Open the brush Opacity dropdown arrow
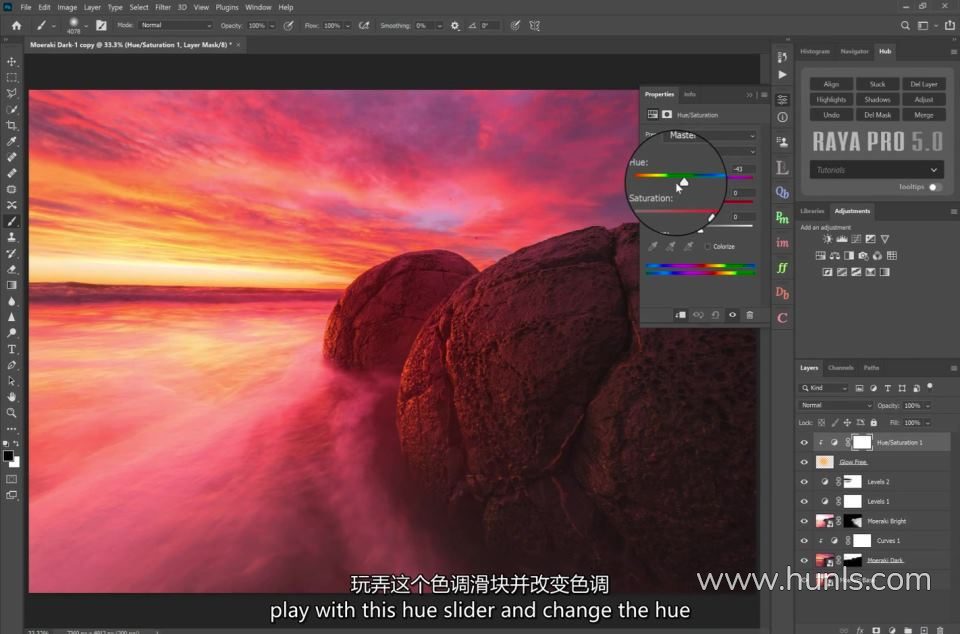Image resolution: width=960 pixels, height=634 pixels. point(272,26)
